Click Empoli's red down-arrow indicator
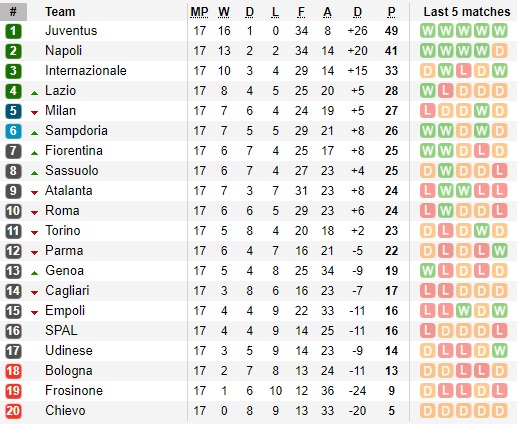Viewport: 517px width, 424px height. [34, 313]
